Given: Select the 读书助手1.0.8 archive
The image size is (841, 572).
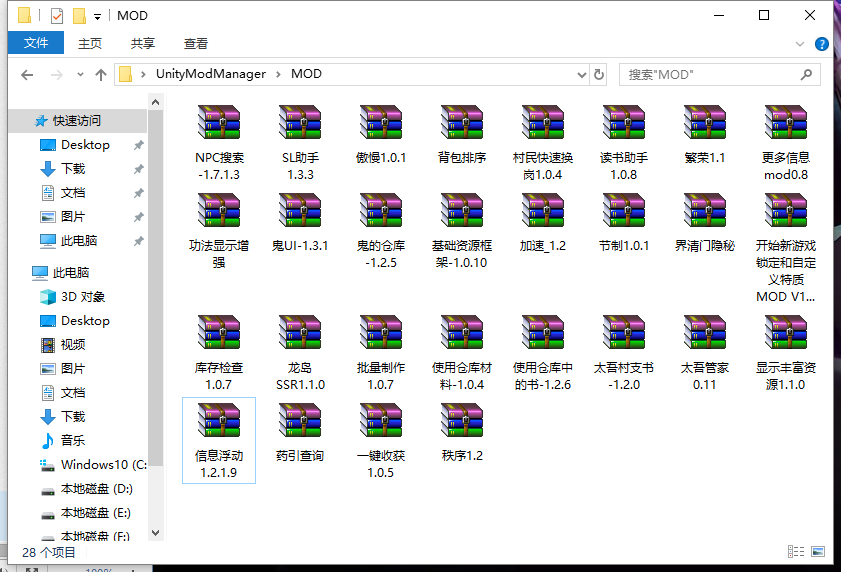Looking at the screenshot, I should coord(624,142).
